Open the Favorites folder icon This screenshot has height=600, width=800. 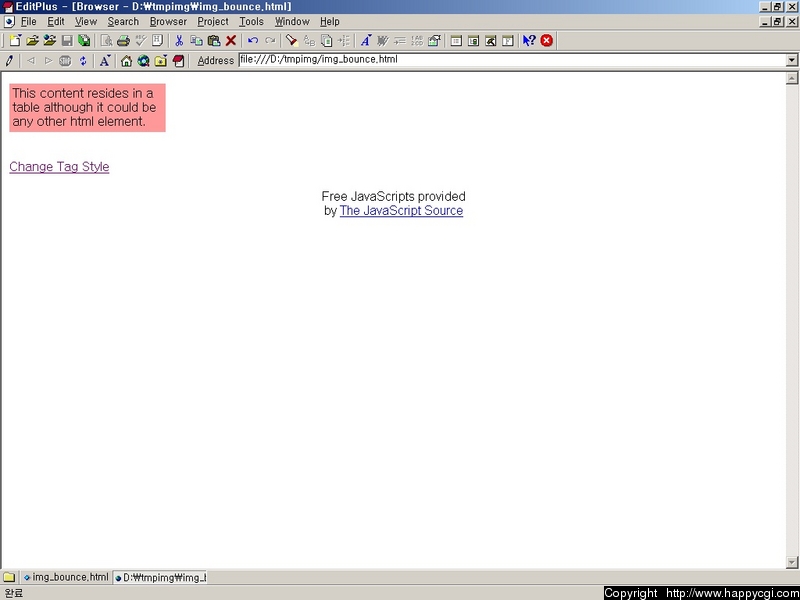[x=161, y=61]
